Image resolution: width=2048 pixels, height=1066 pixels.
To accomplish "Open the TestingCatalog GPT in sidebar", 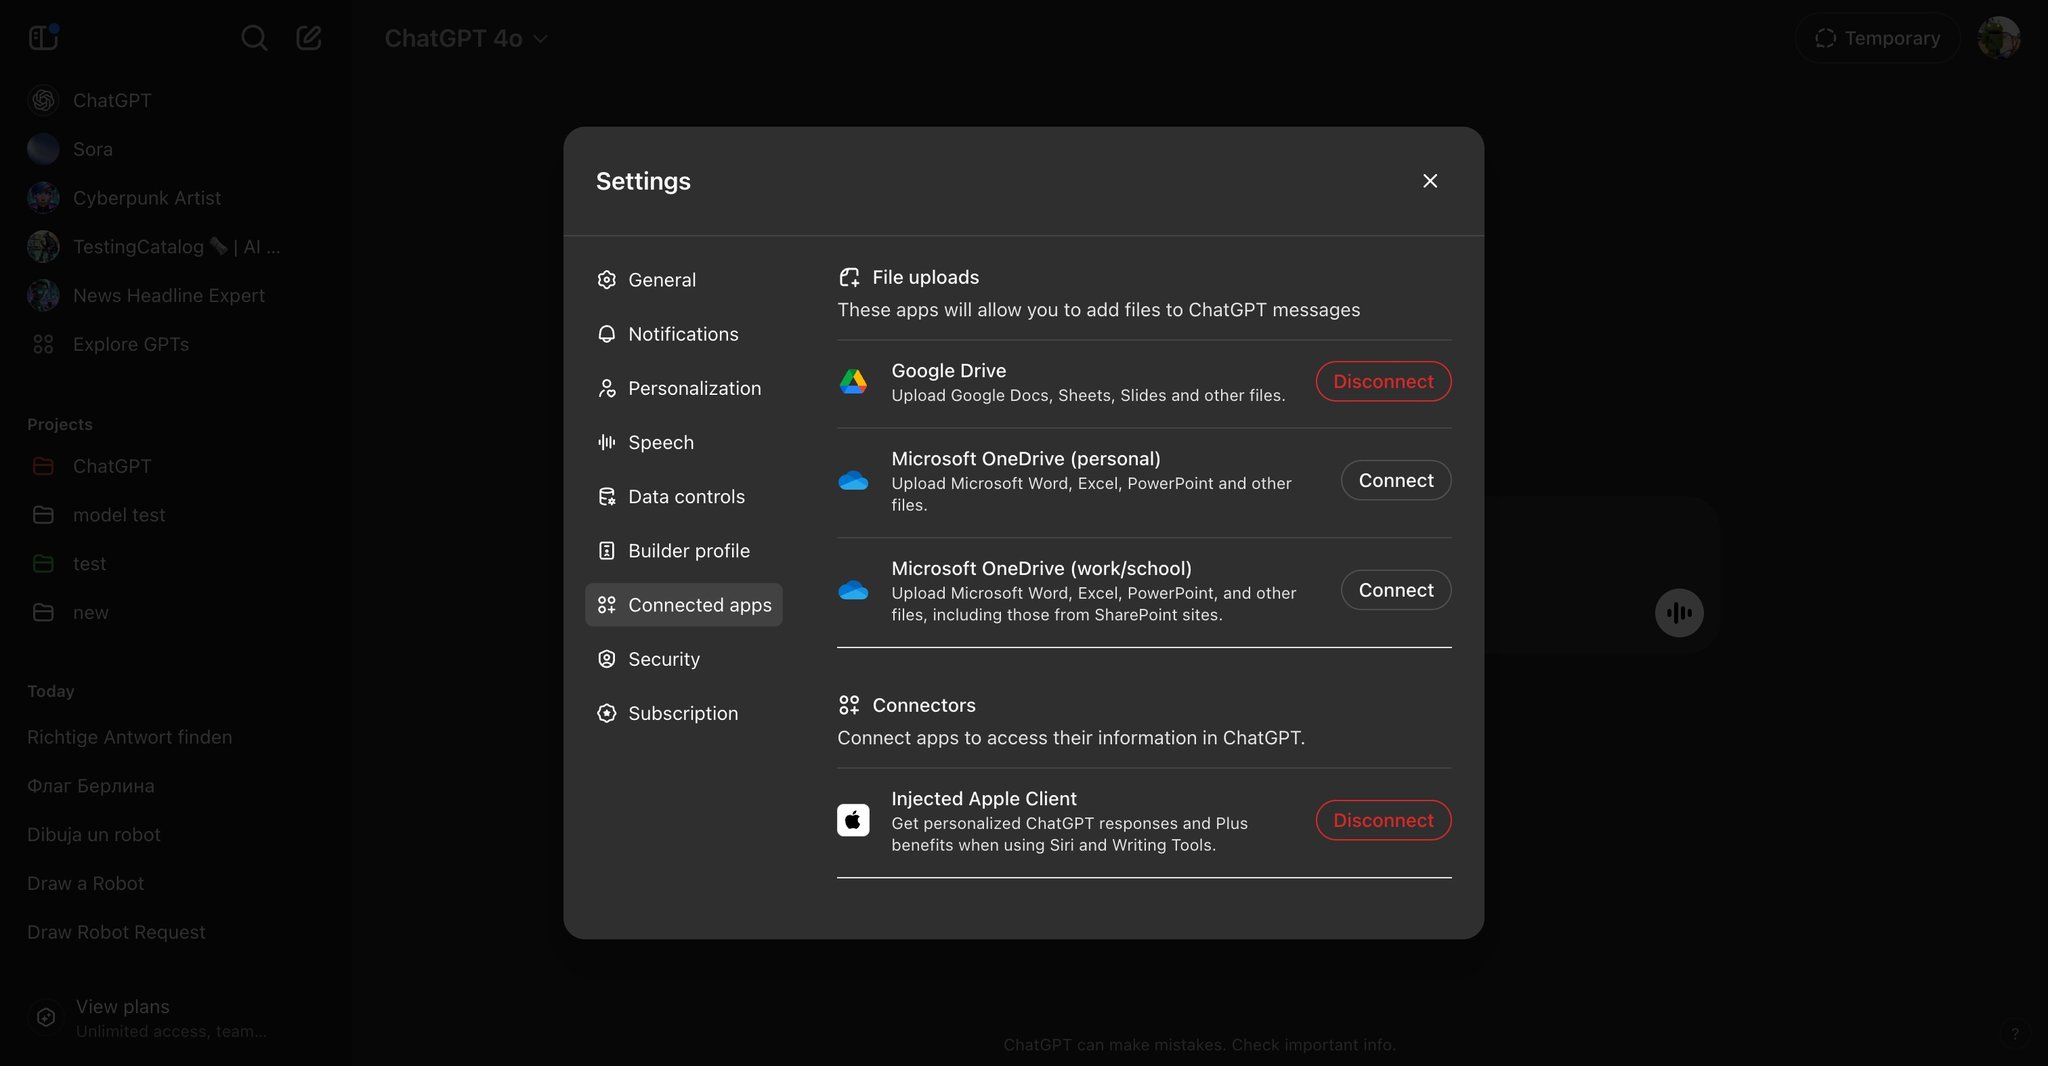I will click(176, 247).
